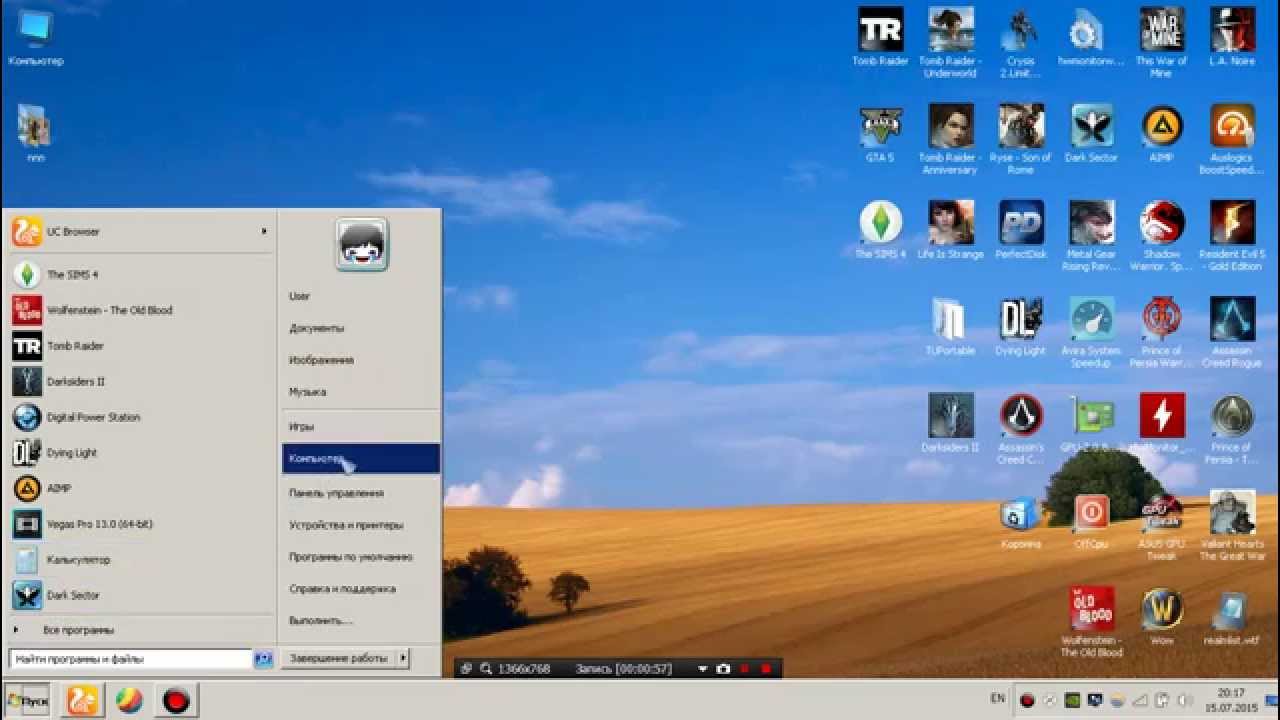Select the Dark Sector desktop icon
1280x720 pixels.
pos(1091,134)
